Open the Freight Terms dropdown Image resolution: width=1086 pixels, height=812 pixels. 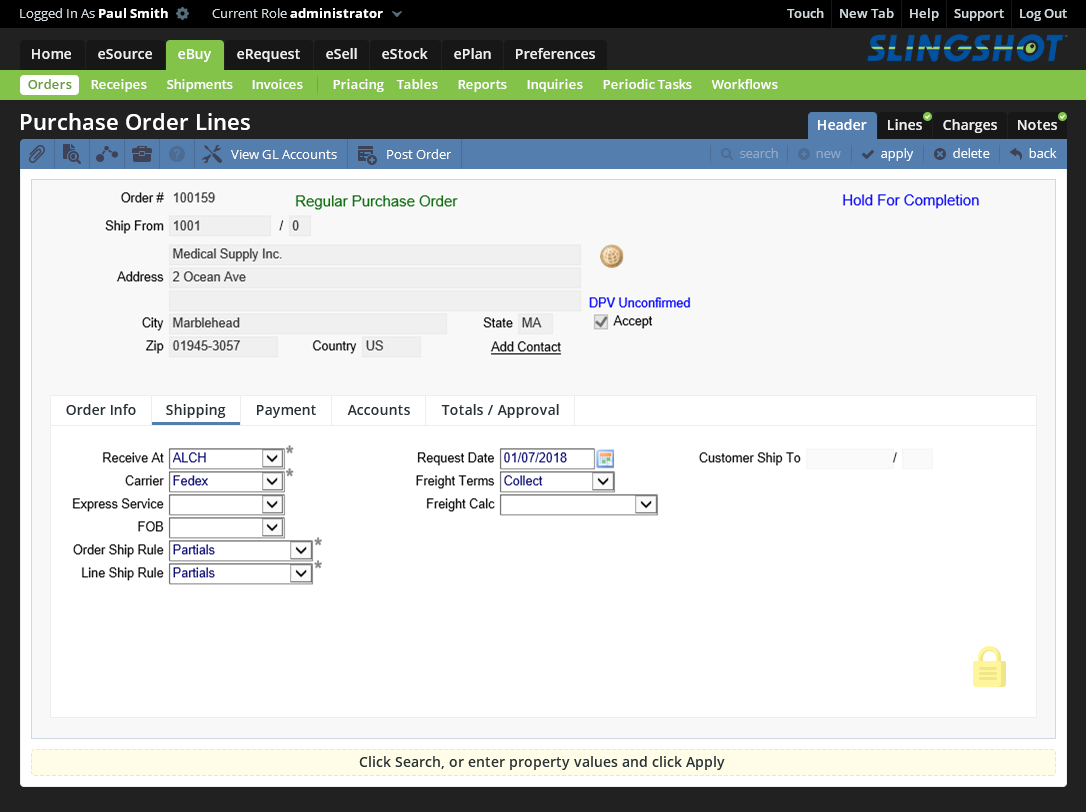pyautogui.click(x=602, y=481)
